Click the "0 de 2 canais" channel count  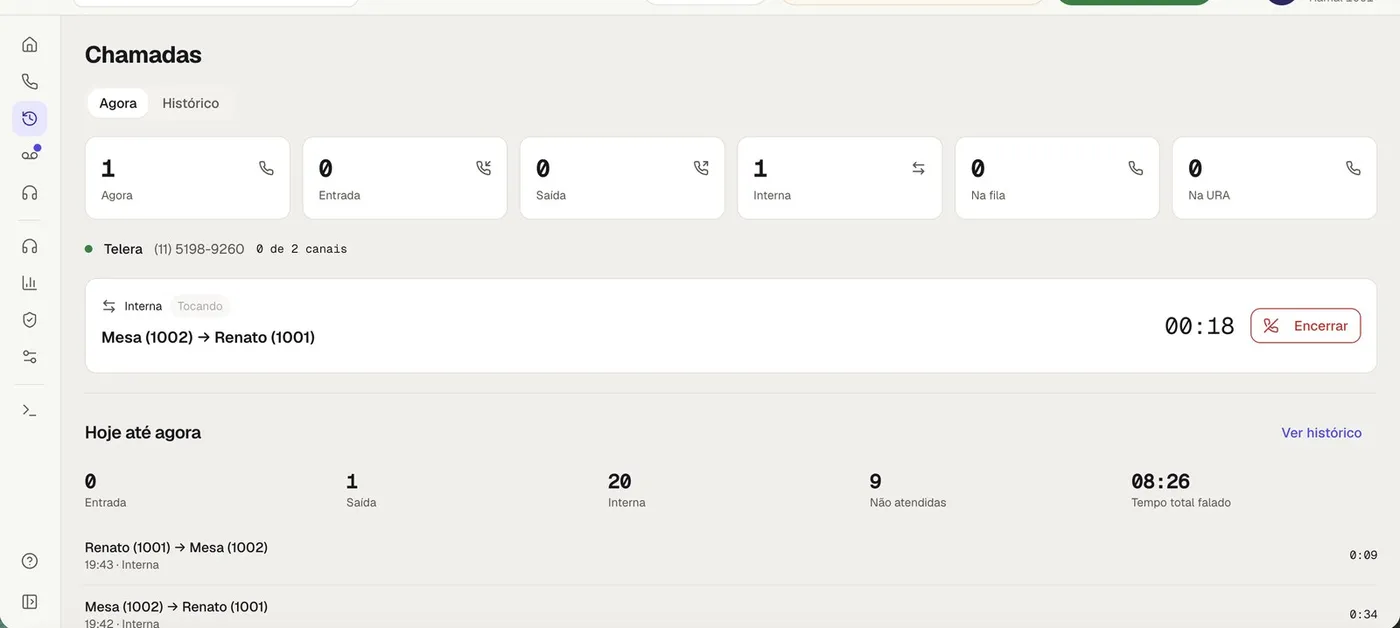[302, 249]
